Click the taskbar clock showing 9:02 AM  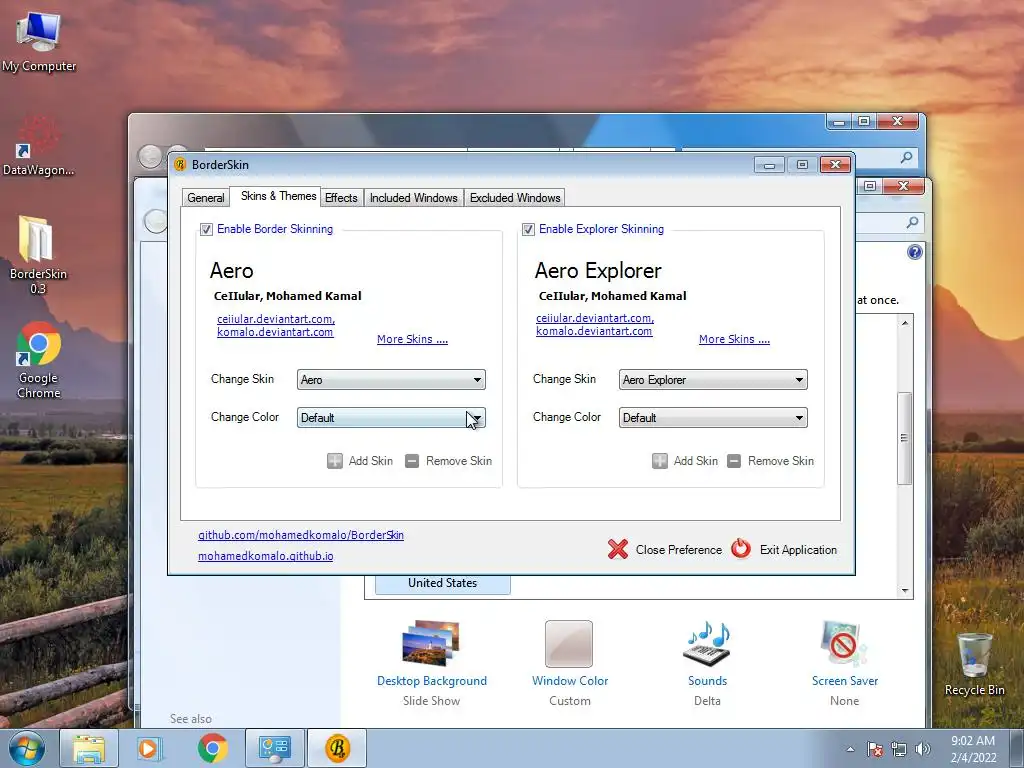[973, 748]
